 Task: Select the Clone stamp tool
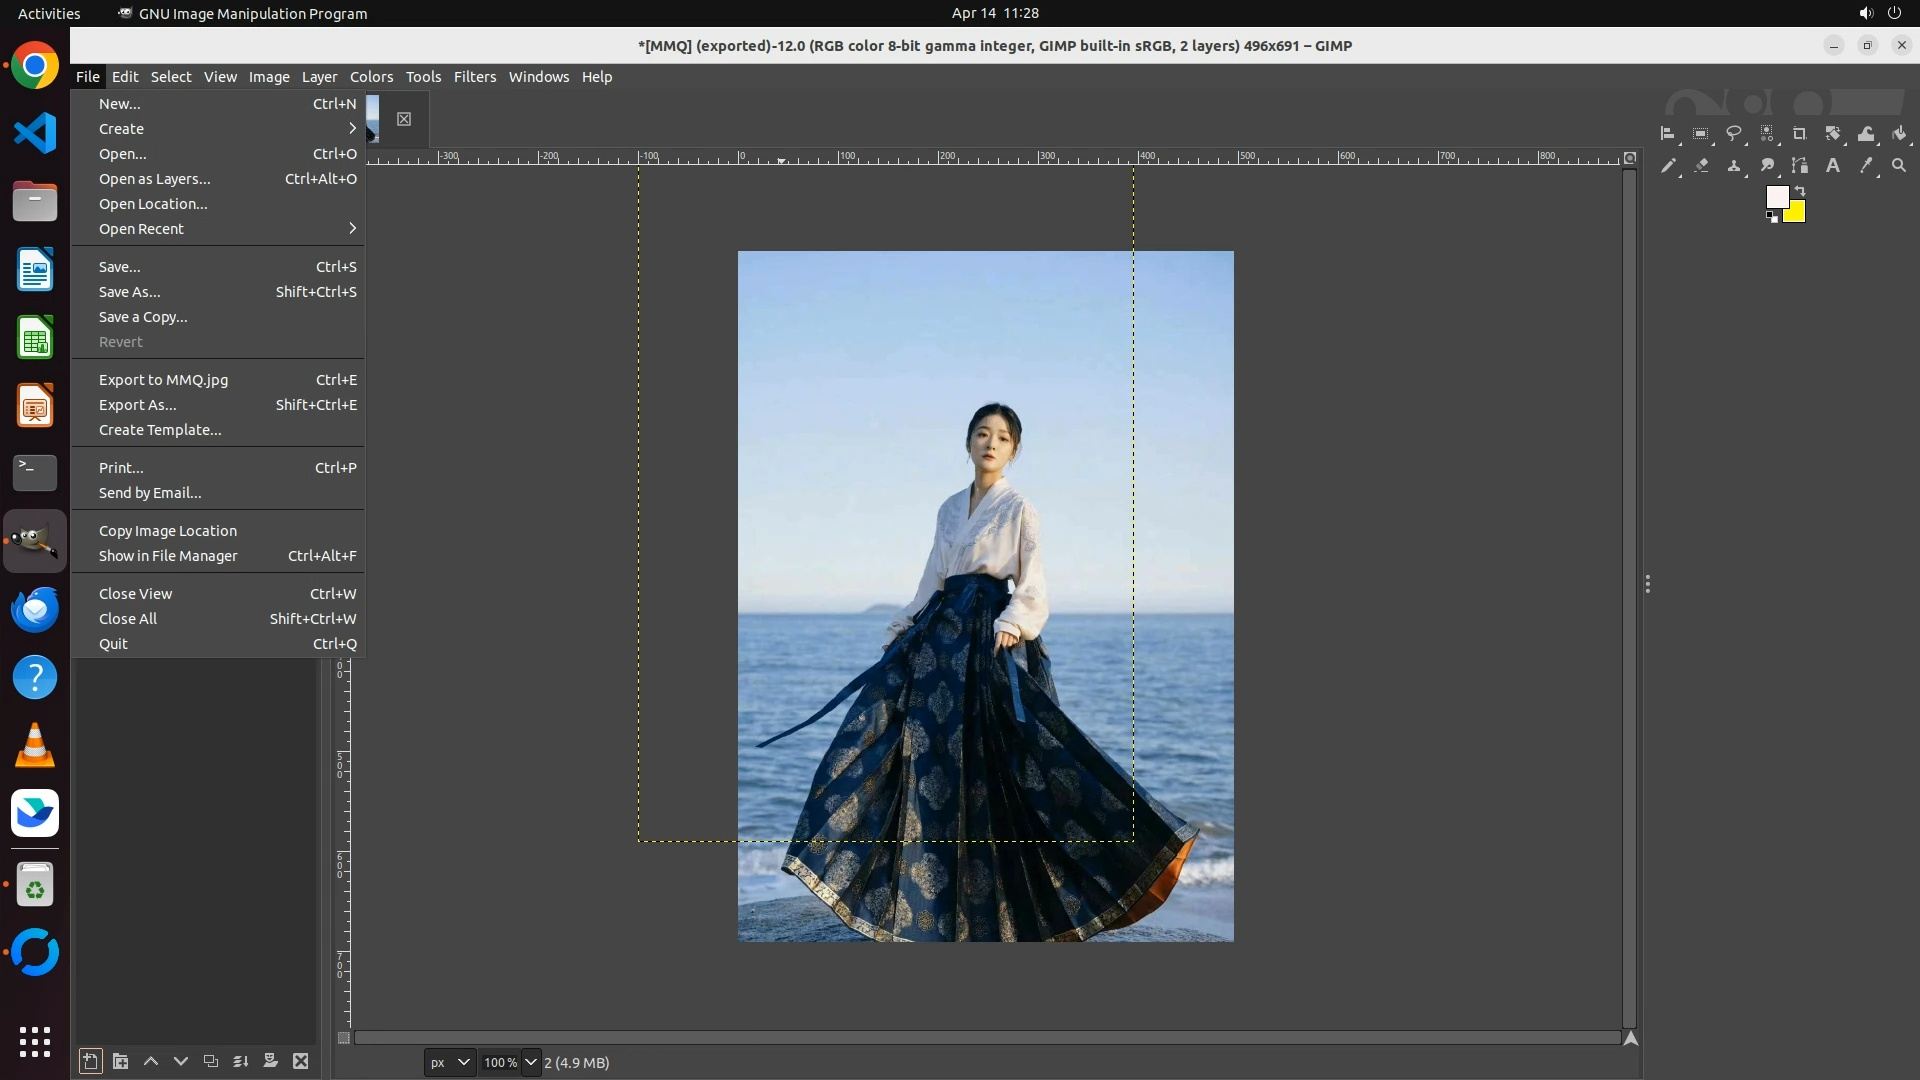click(1734, 166)
